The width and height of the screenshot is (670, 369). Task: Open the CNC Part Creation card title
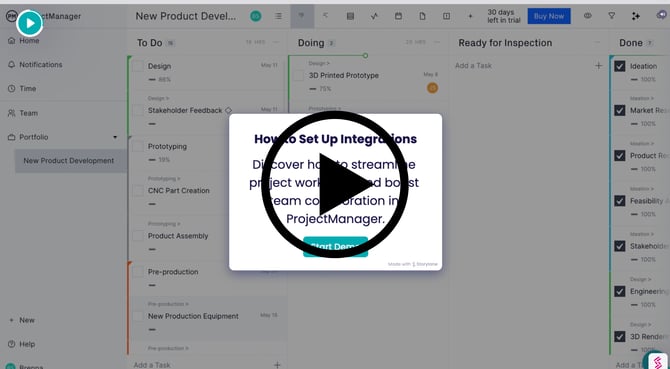coord(179,190)
